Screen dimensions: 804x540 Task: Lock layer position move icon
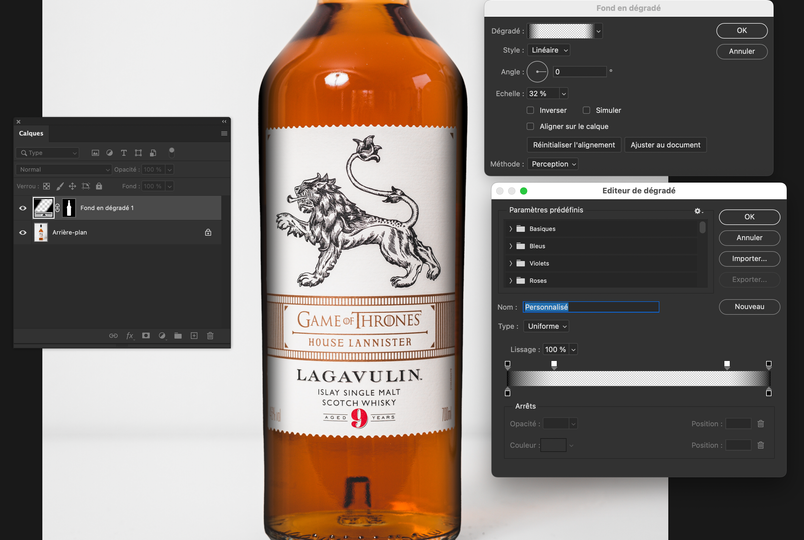point(72,186)
